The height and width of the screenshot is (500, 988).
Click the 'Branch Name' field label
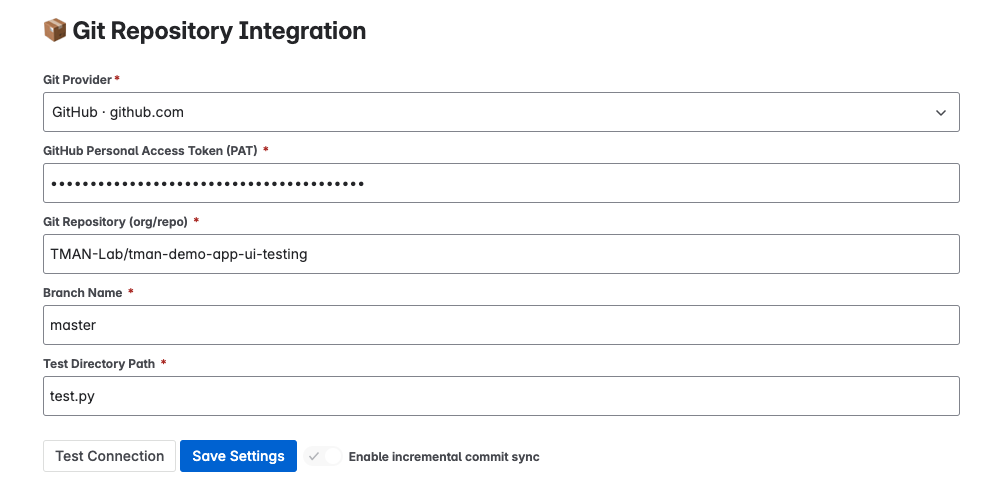tap(83, 293)
